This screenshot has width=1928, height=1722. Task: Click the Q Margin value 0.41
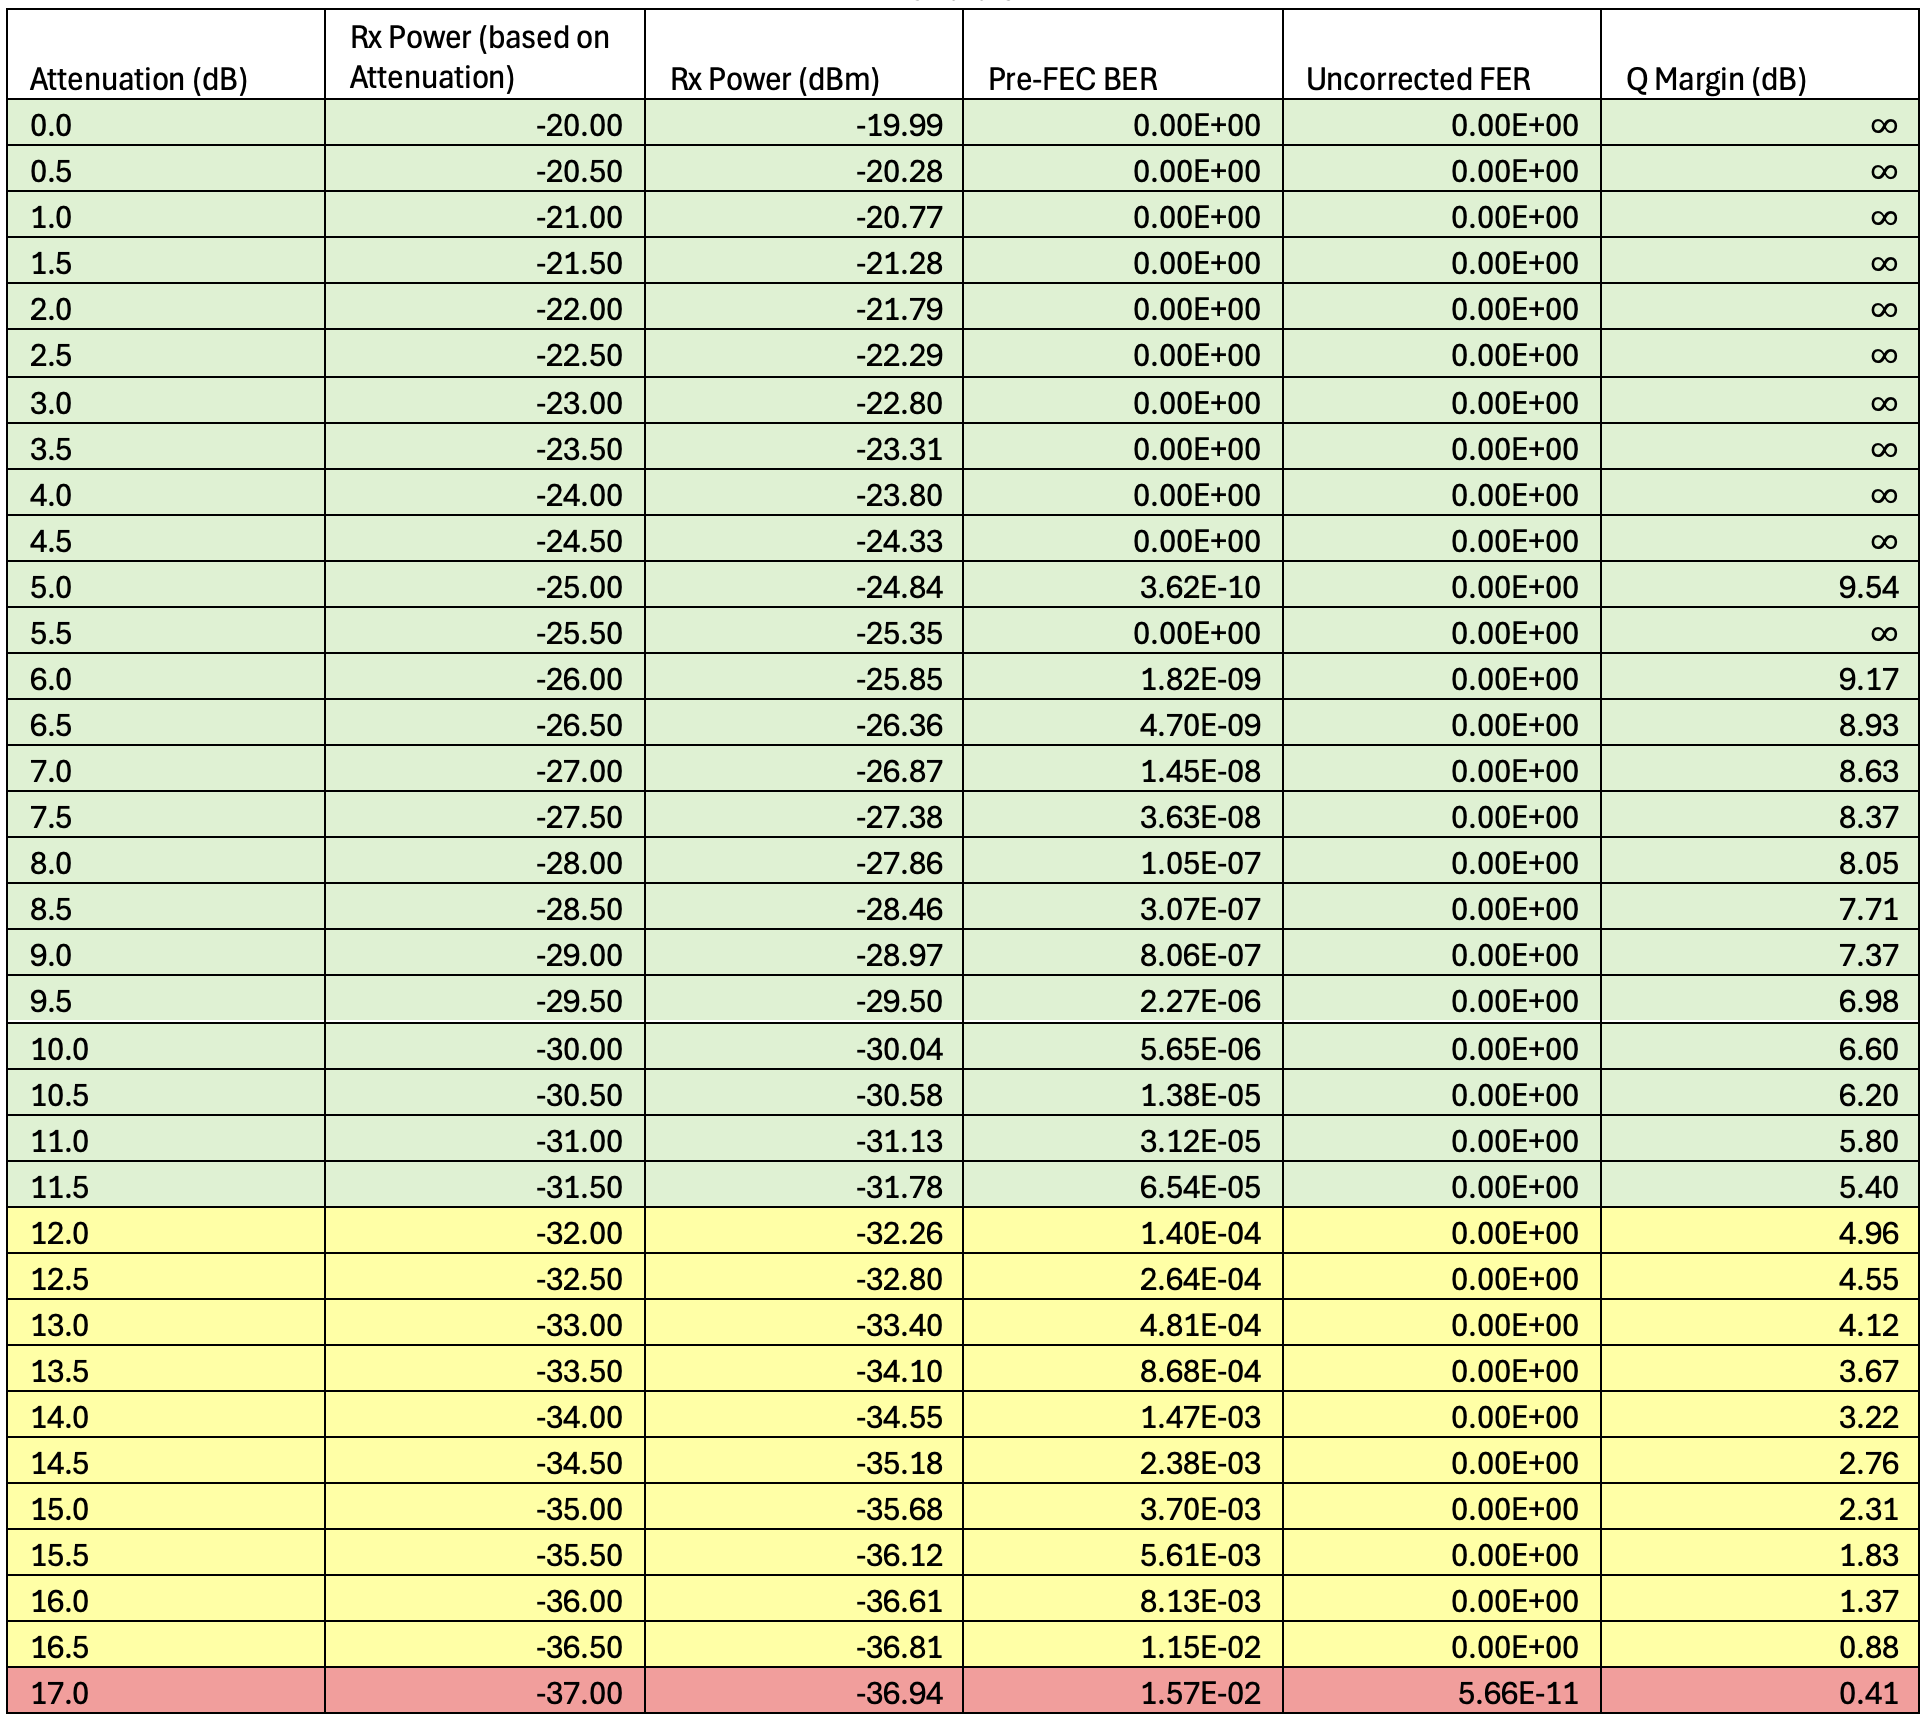1760,1691
